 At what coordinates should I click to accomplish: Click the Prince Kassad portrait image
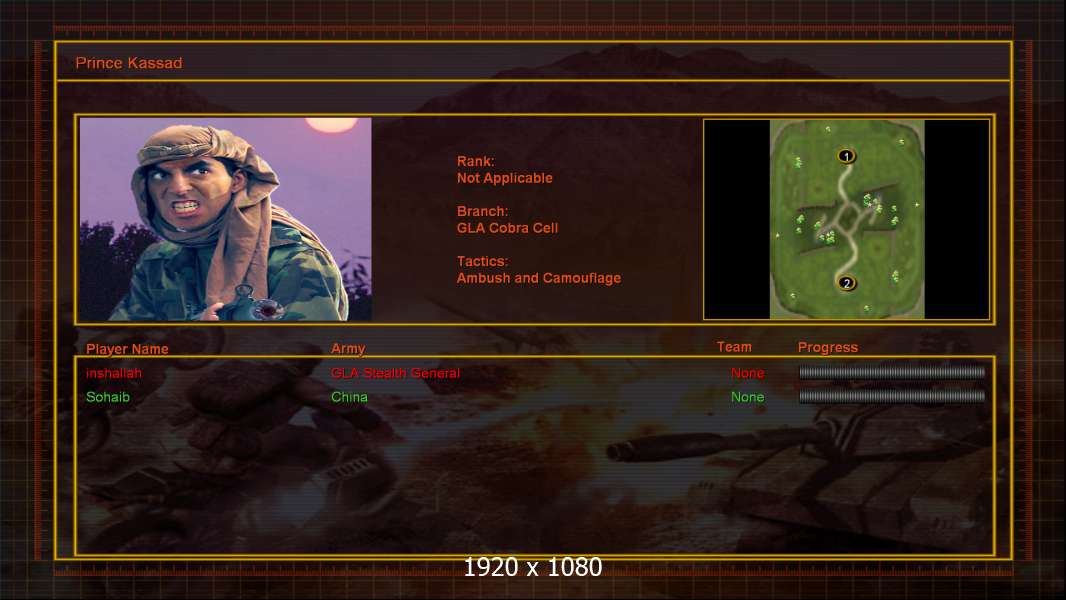226,219
